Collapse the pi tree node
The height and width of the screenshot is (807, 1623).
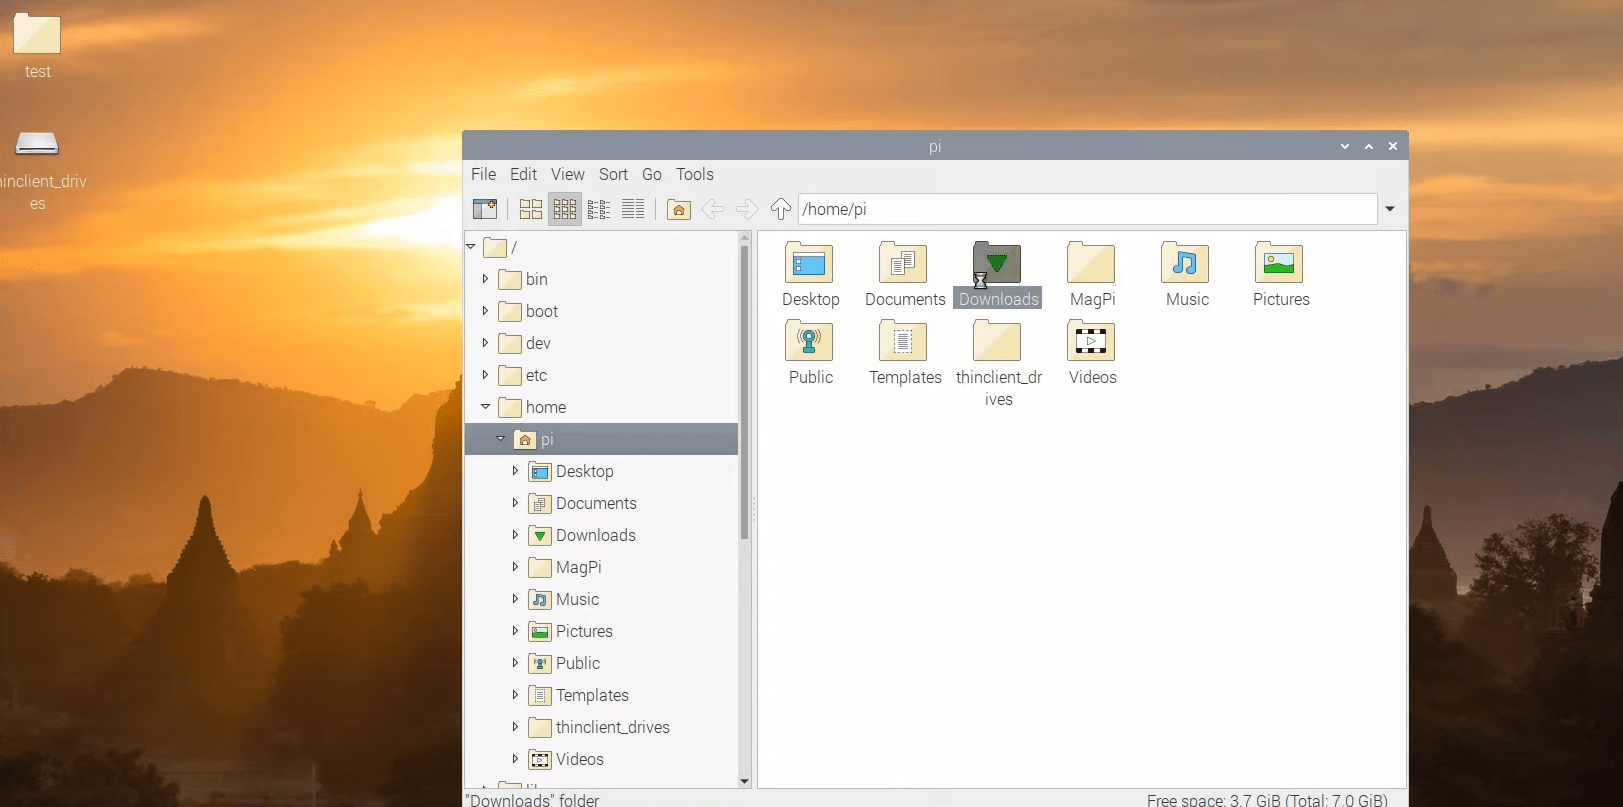tap(501, 439)
